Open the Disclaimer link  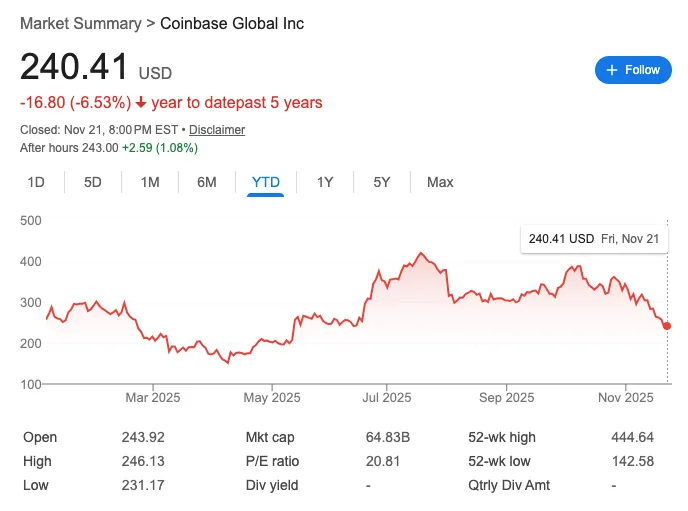coord(217,130)
